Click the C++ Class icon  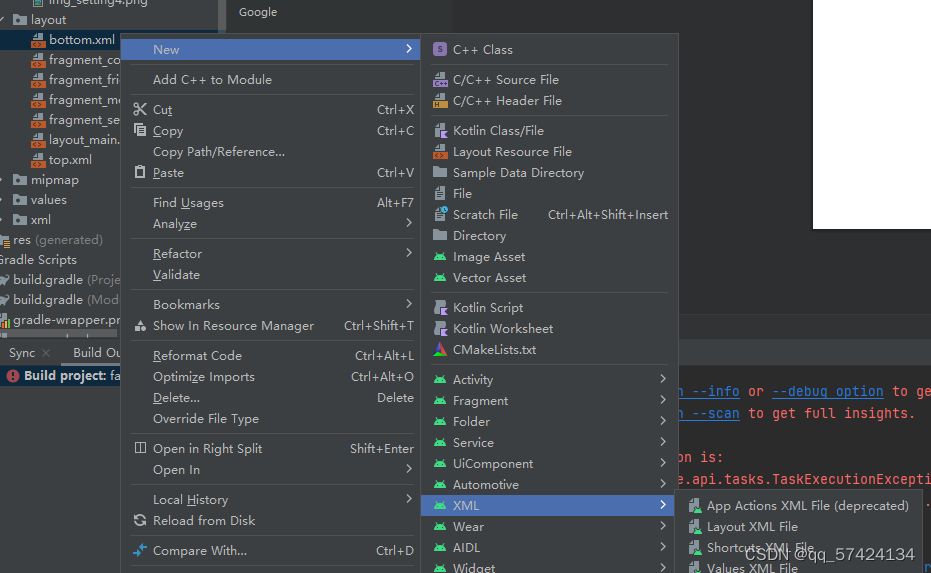439,49
